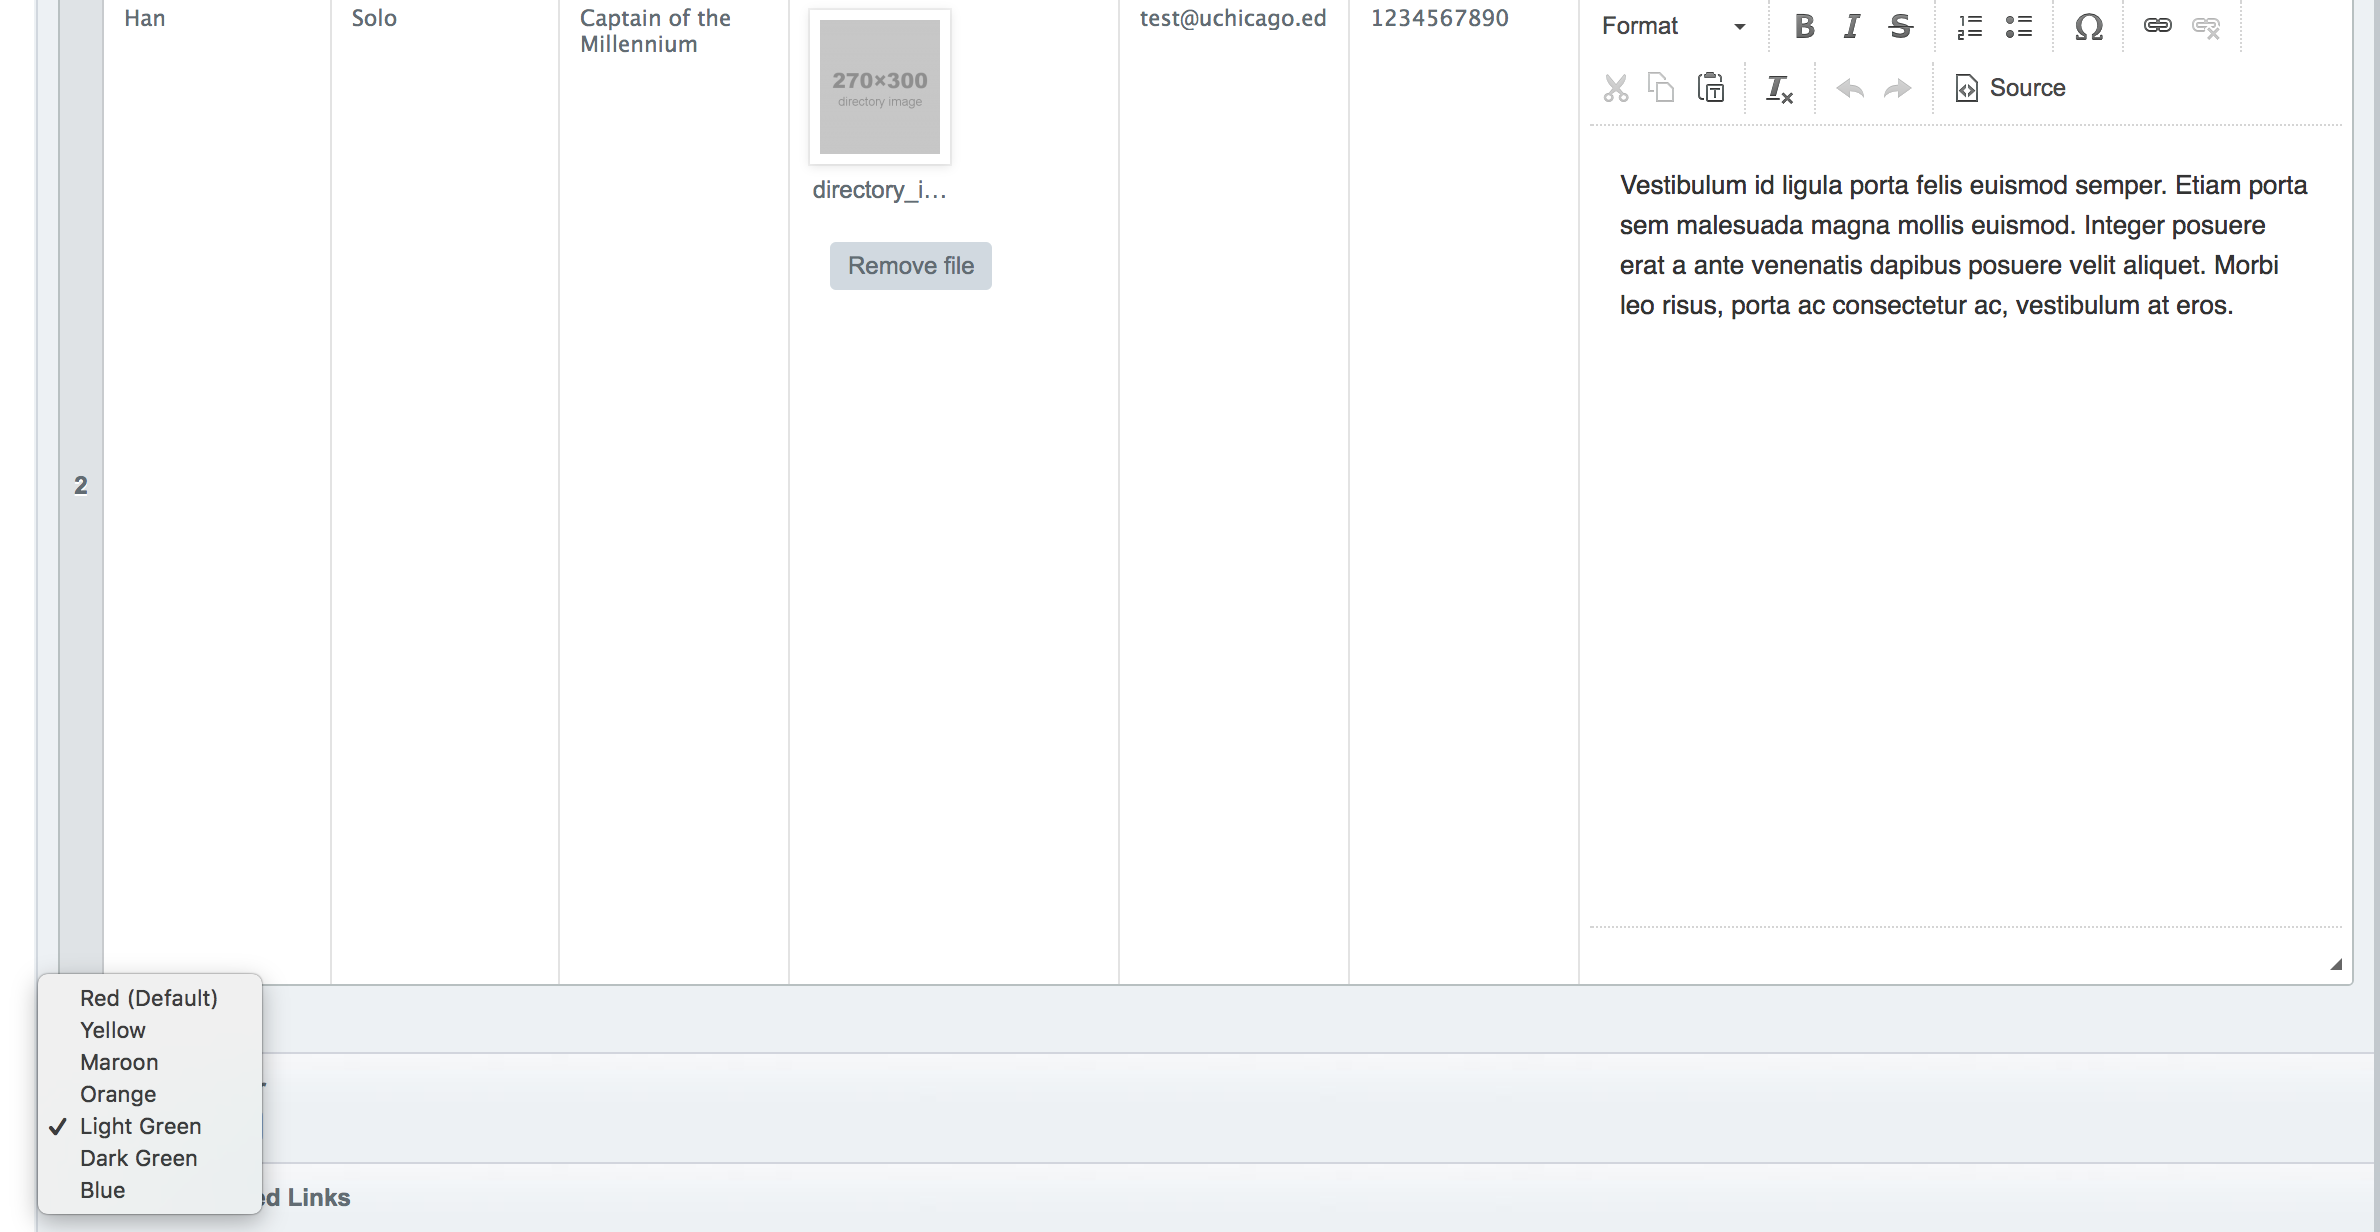Click the insert link icon
Image resolution: width=2380 pixels, height=1232 pixels.
(x=2157, y=27)
